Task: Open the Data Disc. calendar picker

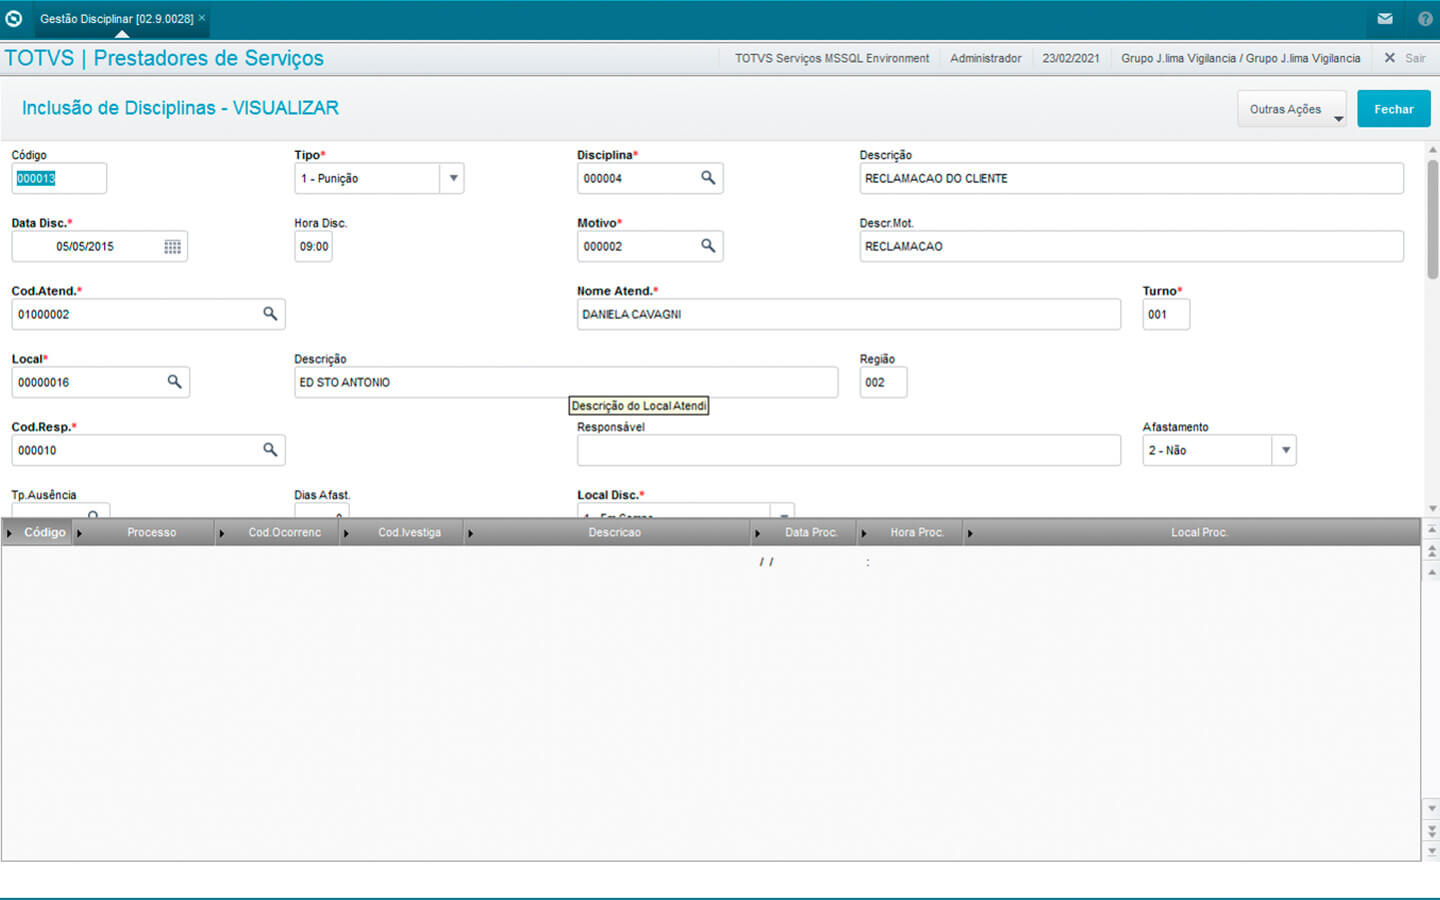Action: 172,247
